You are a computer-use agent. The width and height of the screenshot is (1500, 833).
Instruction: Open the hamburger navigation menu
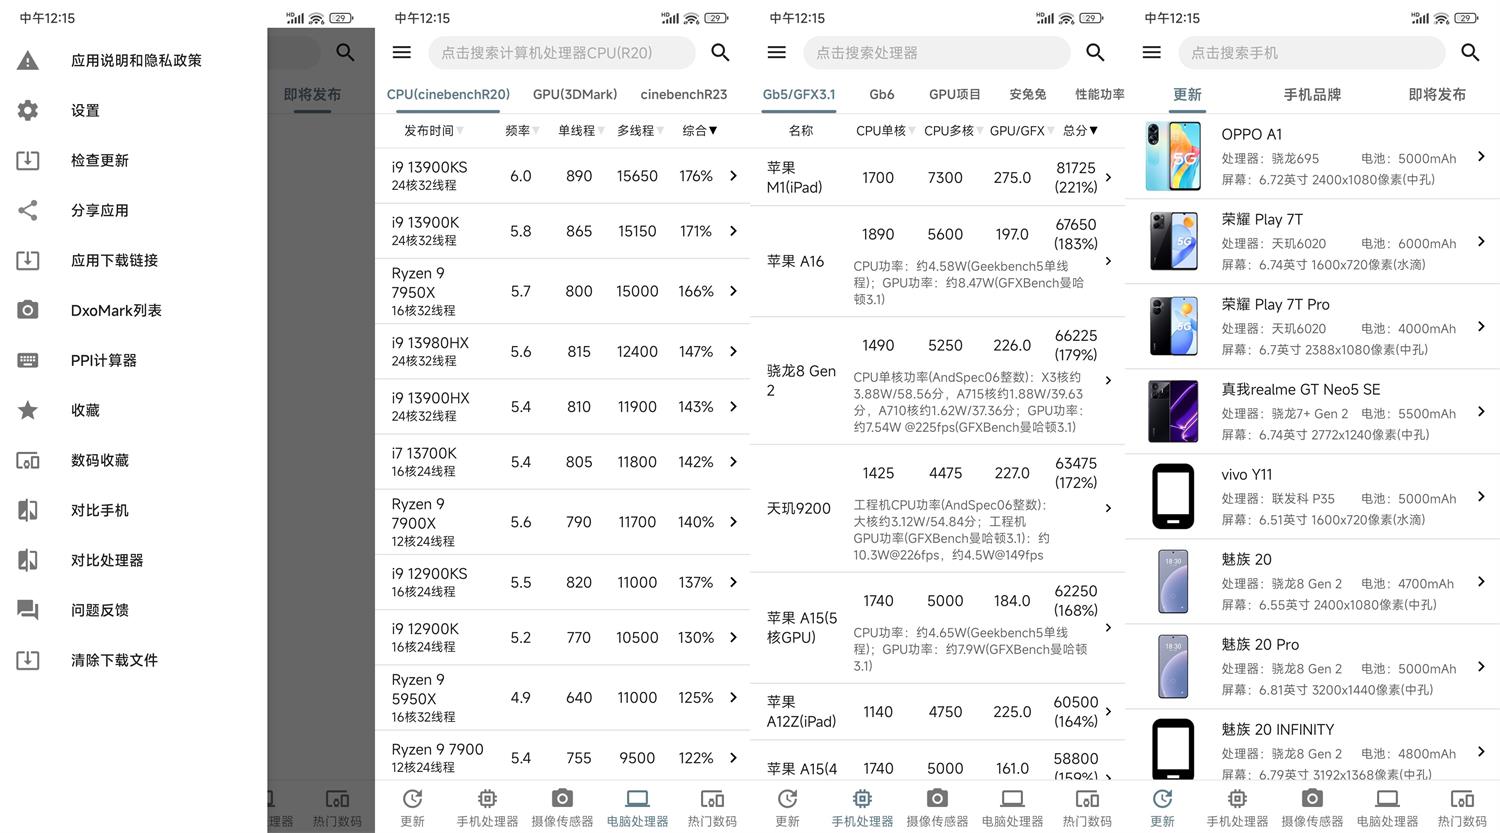pos(401,52)
